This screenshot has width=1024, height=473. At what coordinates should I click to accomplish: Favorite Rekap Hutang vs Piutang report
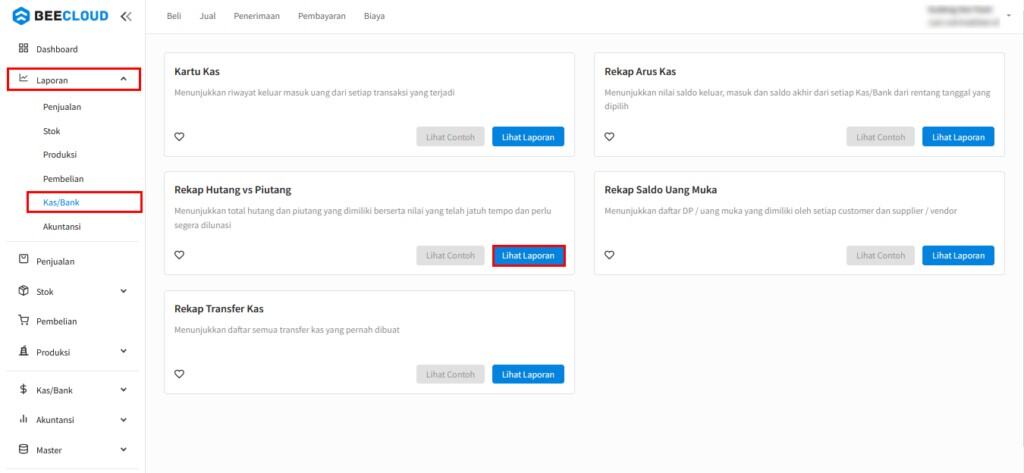[180, 255]
